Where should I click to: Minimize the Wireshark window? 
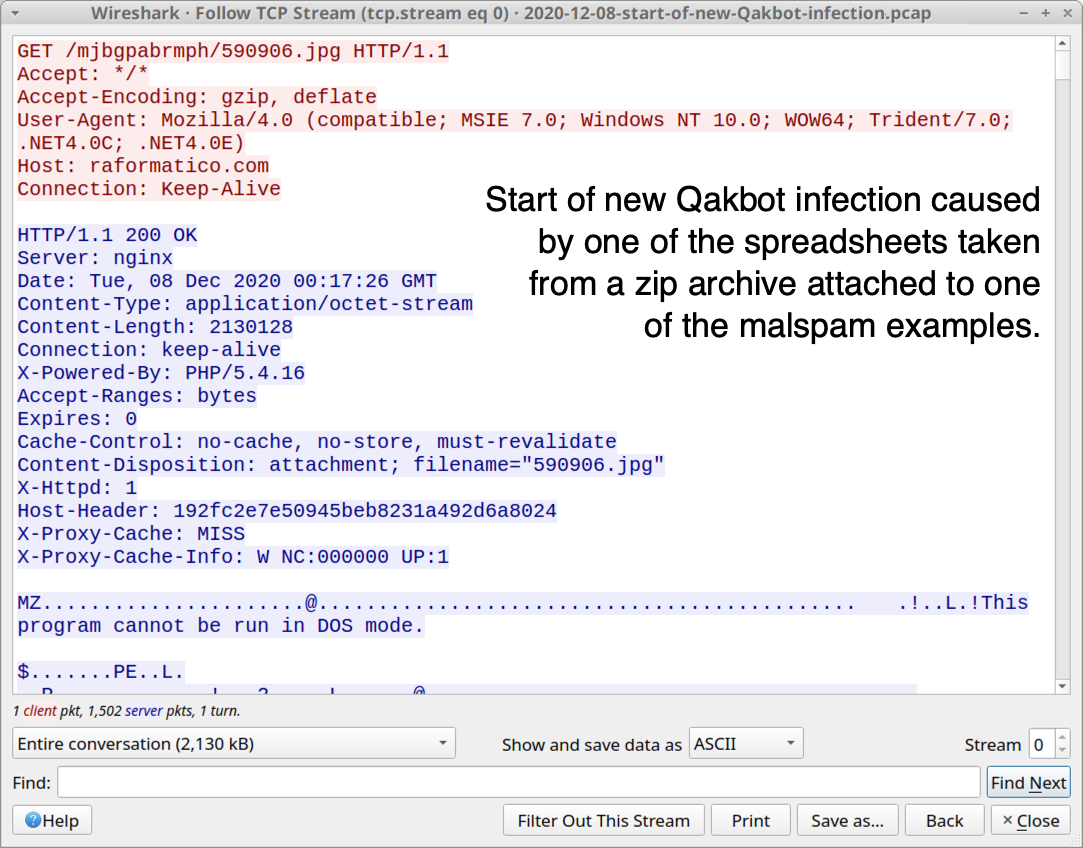pyautogui.click(x=1024, y=13)
